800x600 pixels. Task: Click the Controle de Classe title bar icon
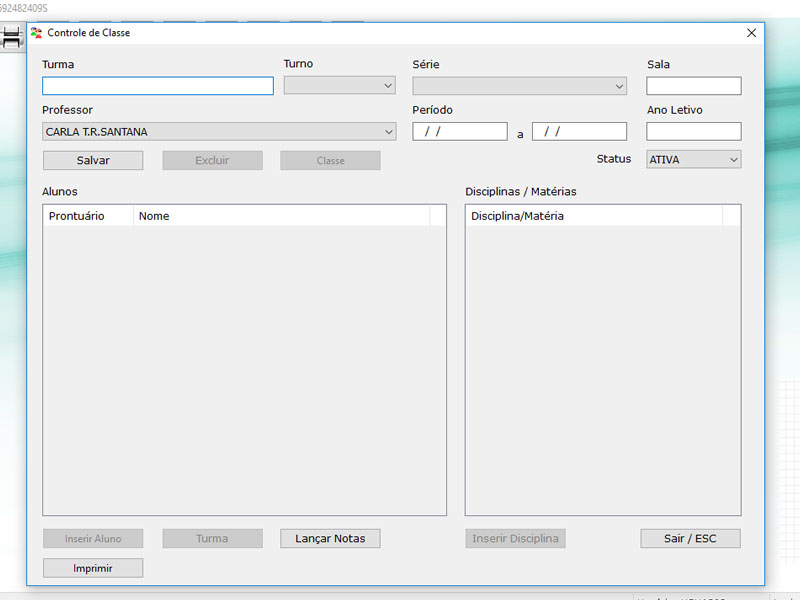[37, 33]
